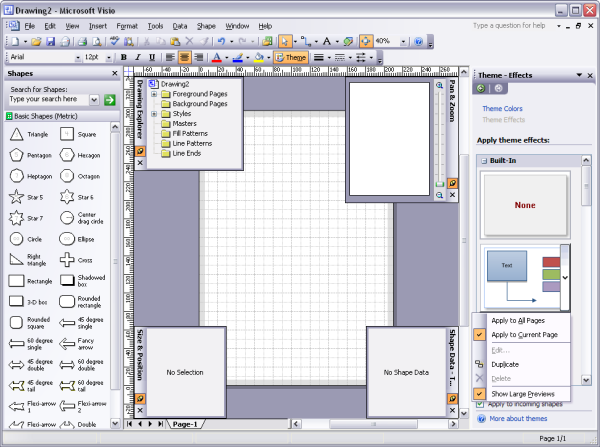
Task: Select the Text tool (A)
Action: point(326,41)
